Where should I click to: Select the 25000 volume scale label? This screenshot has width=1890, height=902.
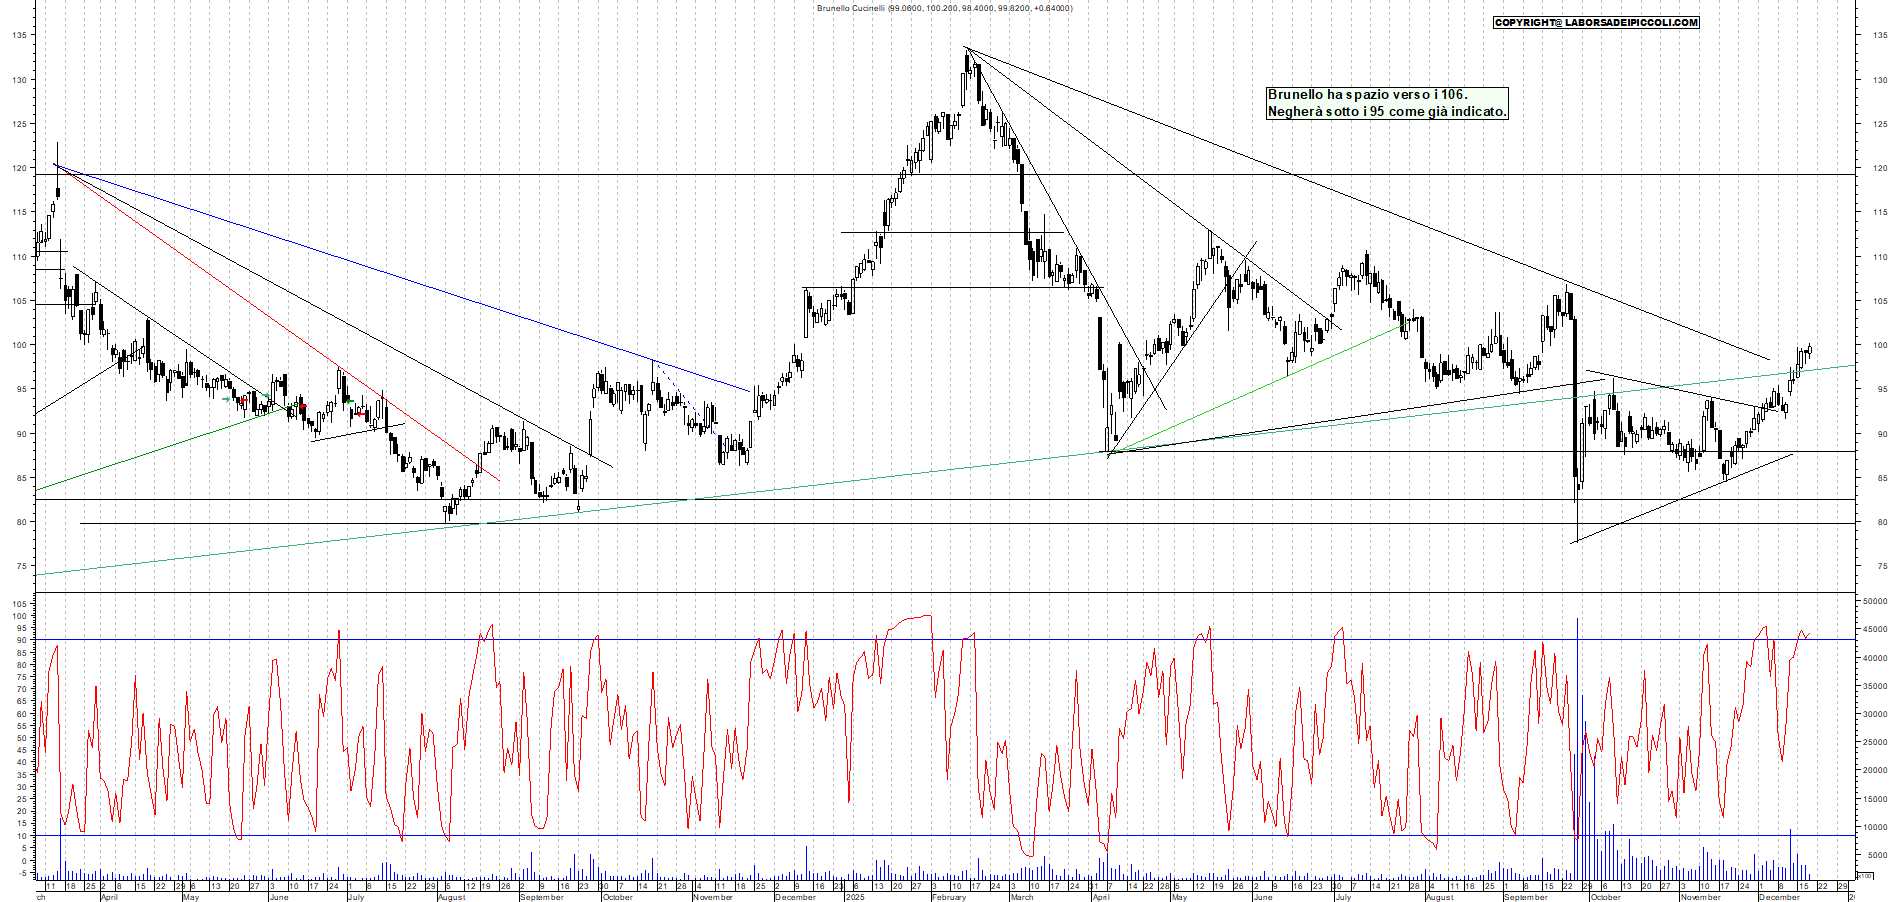point(1874,742)
